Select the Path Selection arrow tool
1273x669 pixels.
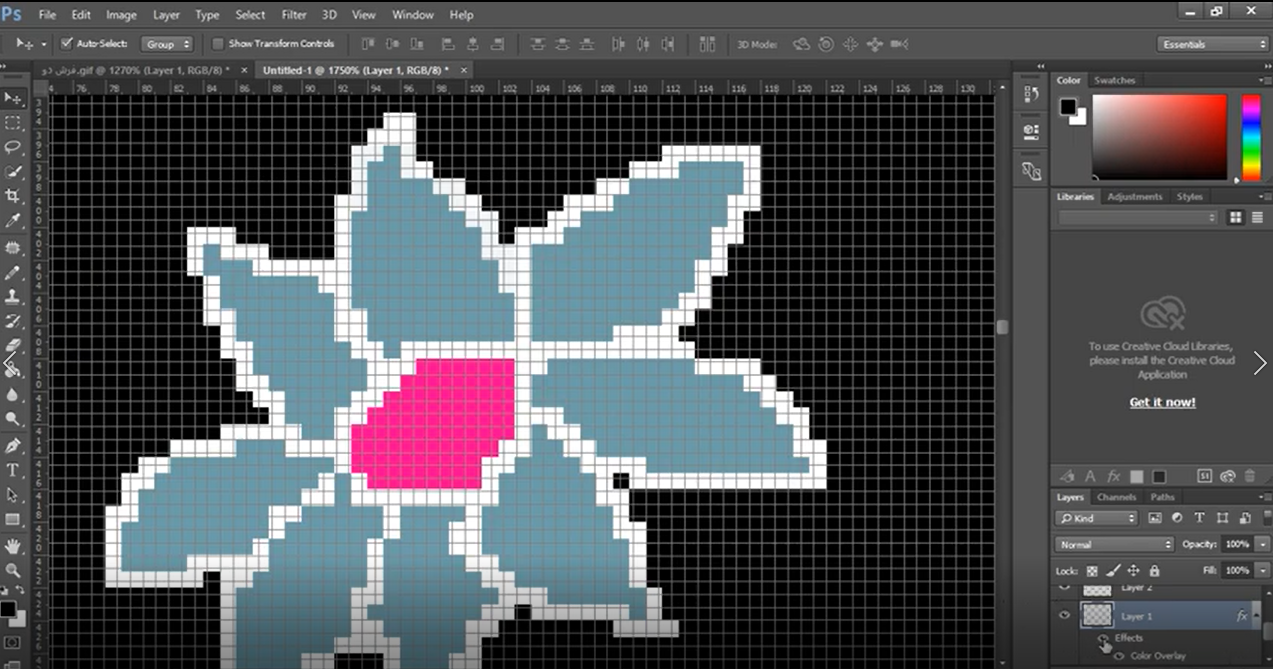click(x=13, y=495)
